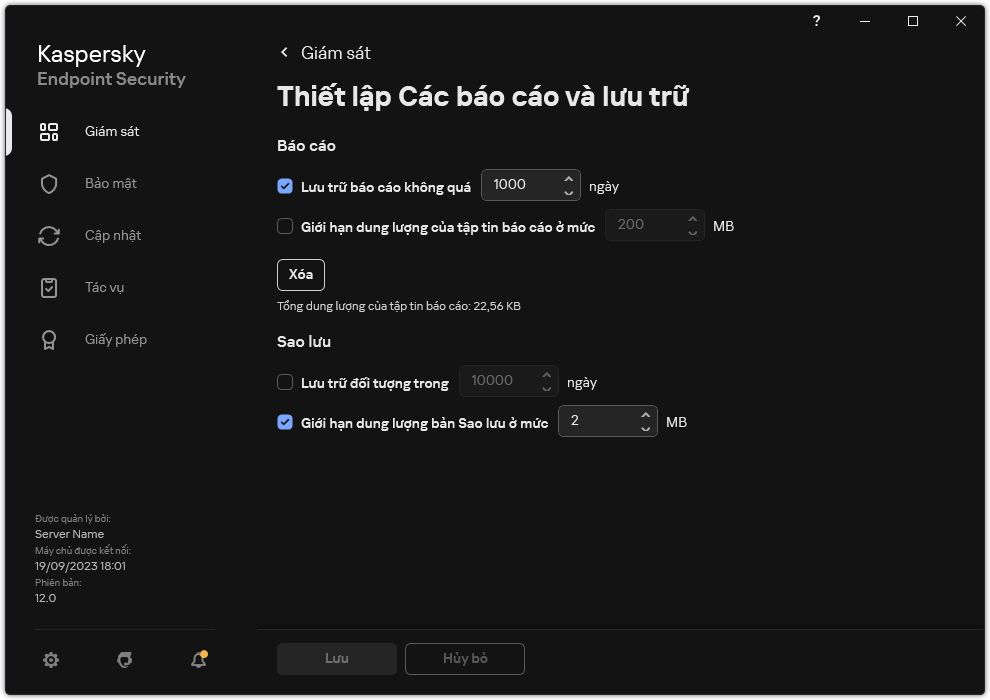Navigate back to Giám sát
The image size is (990, 700).
(x=325, y=52)
